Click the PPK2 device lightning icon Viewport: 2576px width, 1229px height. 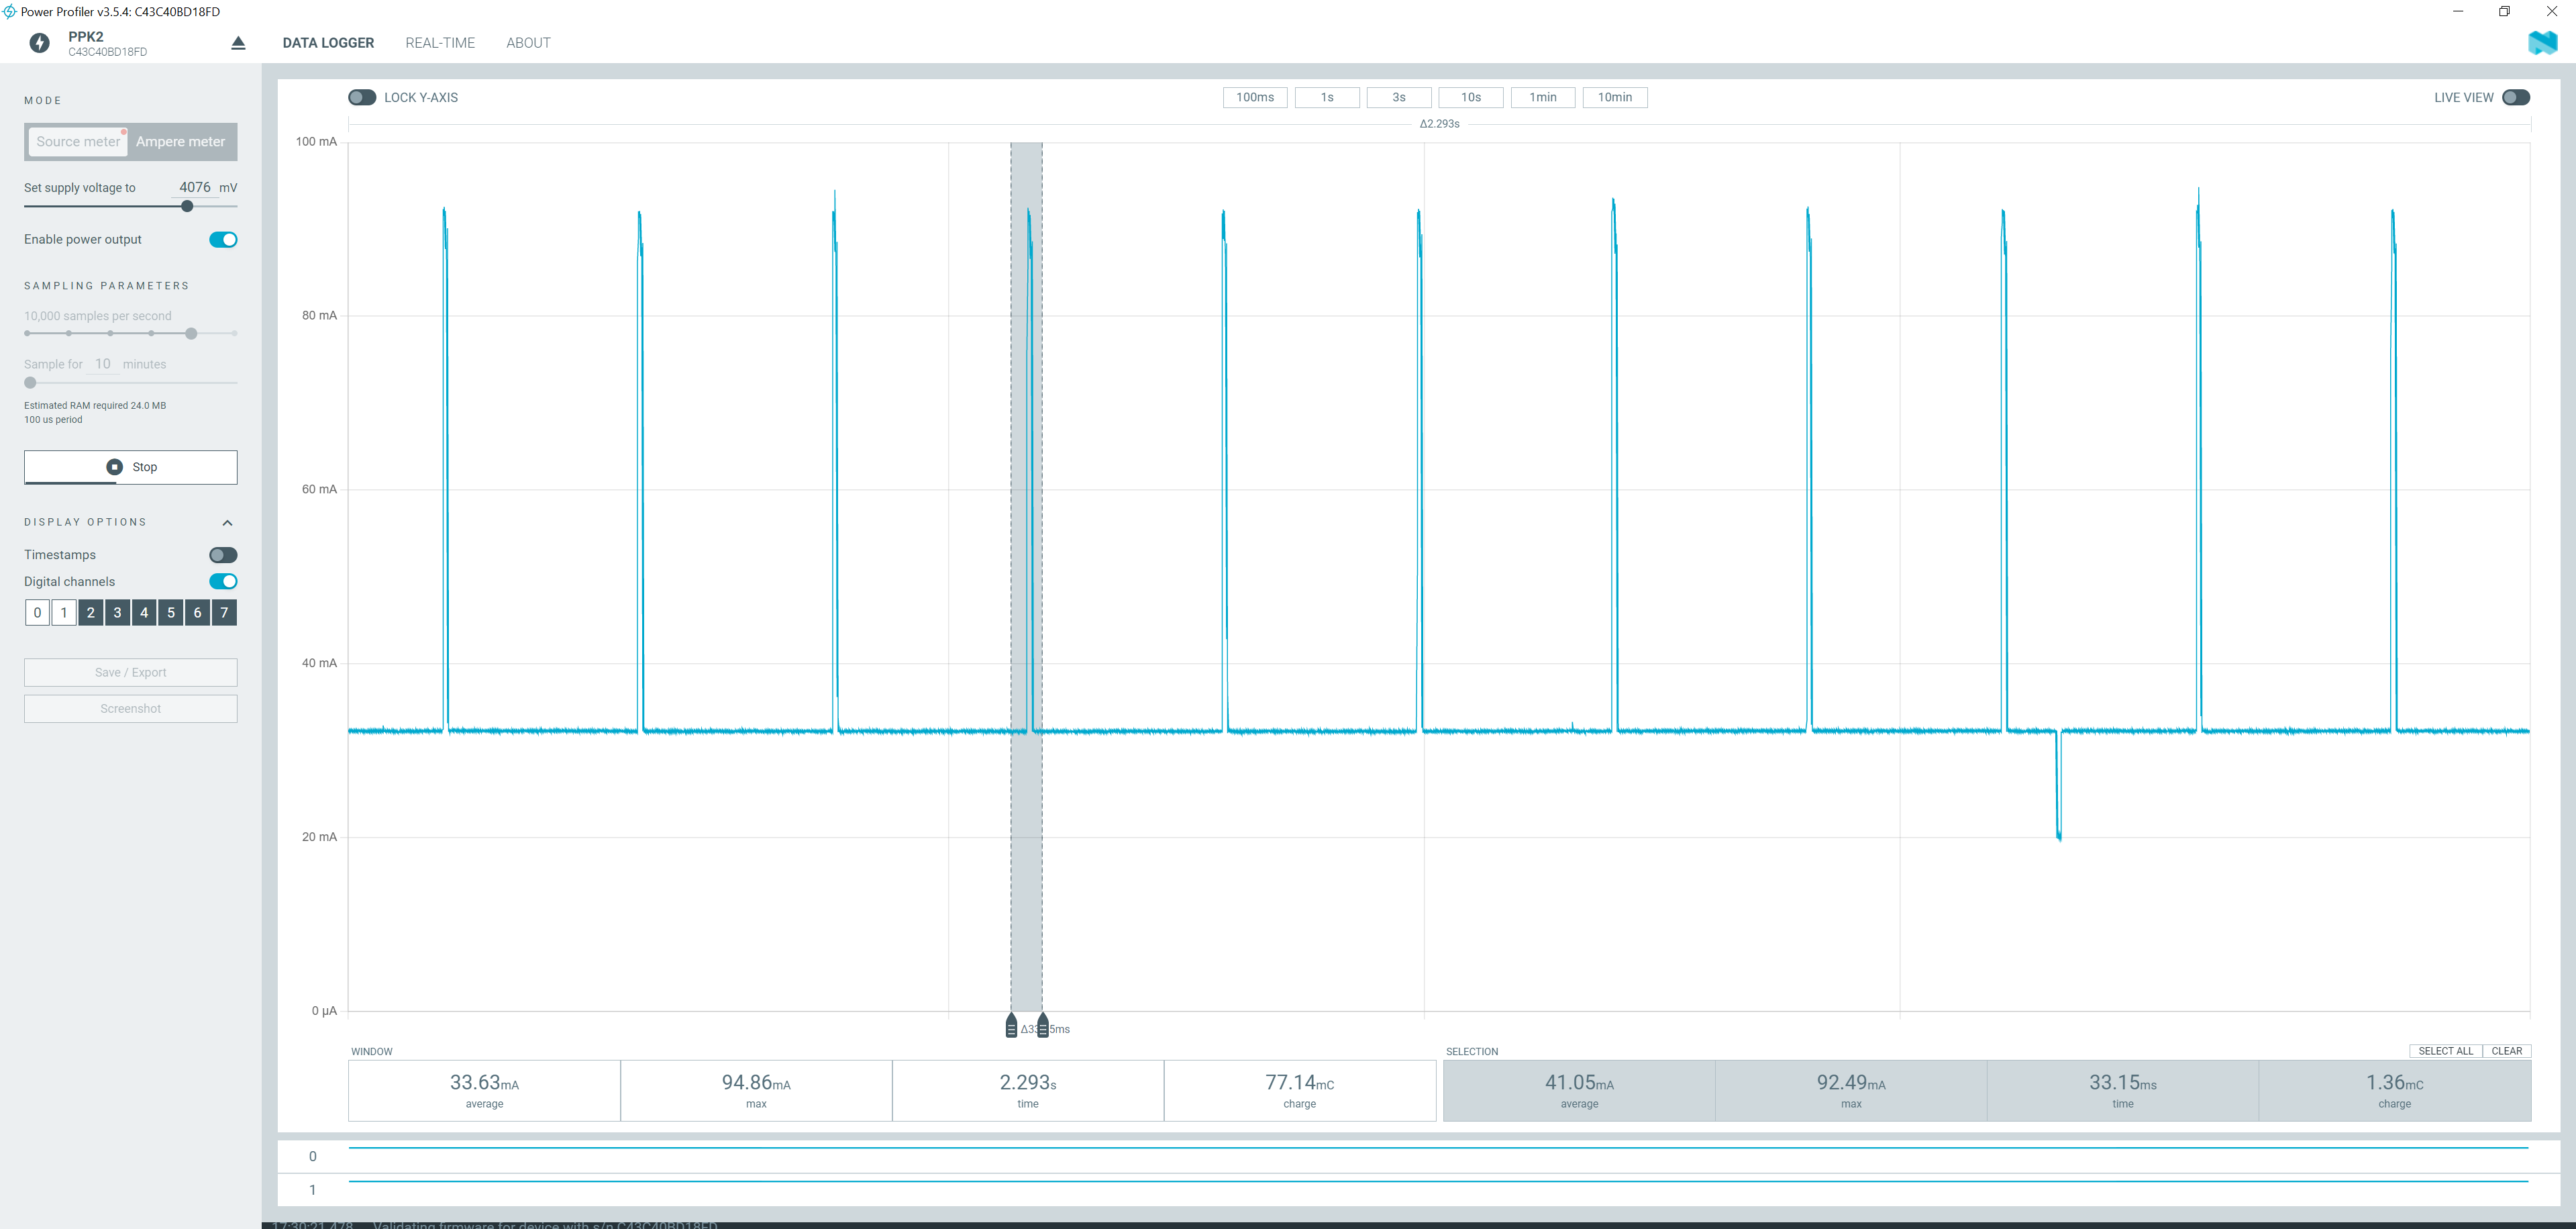(x=39, y=43)
